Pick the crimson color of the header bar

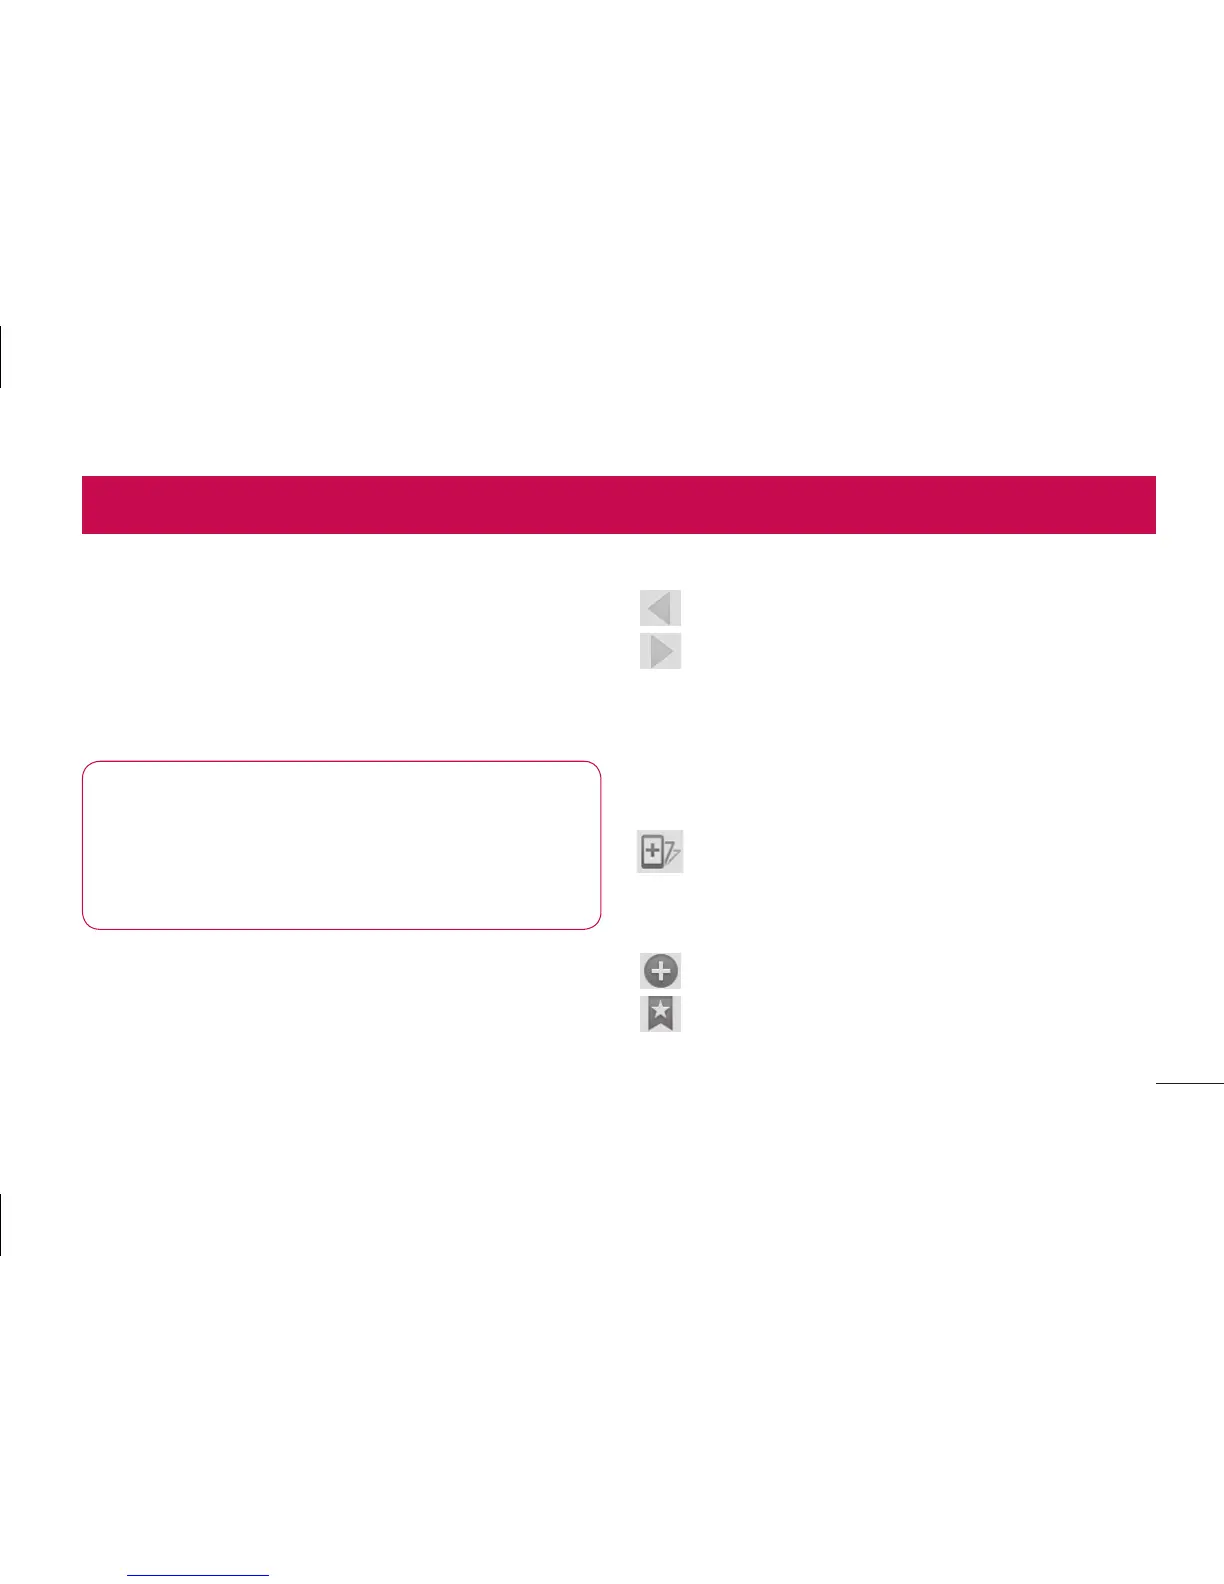(x=618, y=505)
